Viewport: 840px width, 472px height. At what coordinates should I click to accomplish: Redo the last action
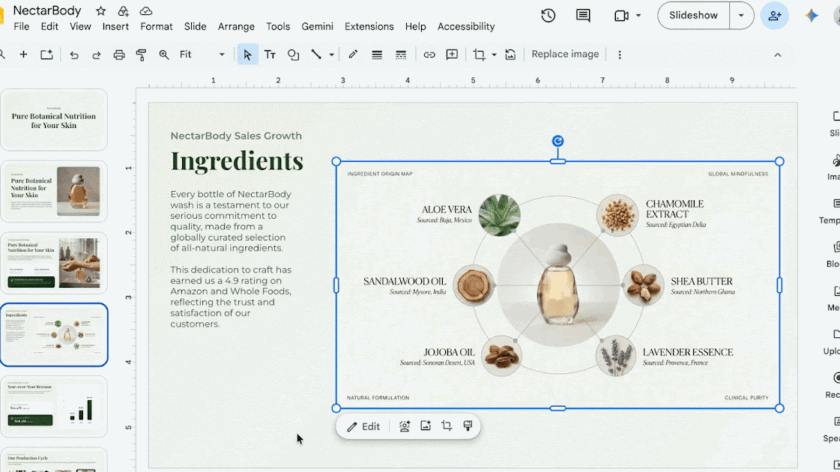point(96,55)
